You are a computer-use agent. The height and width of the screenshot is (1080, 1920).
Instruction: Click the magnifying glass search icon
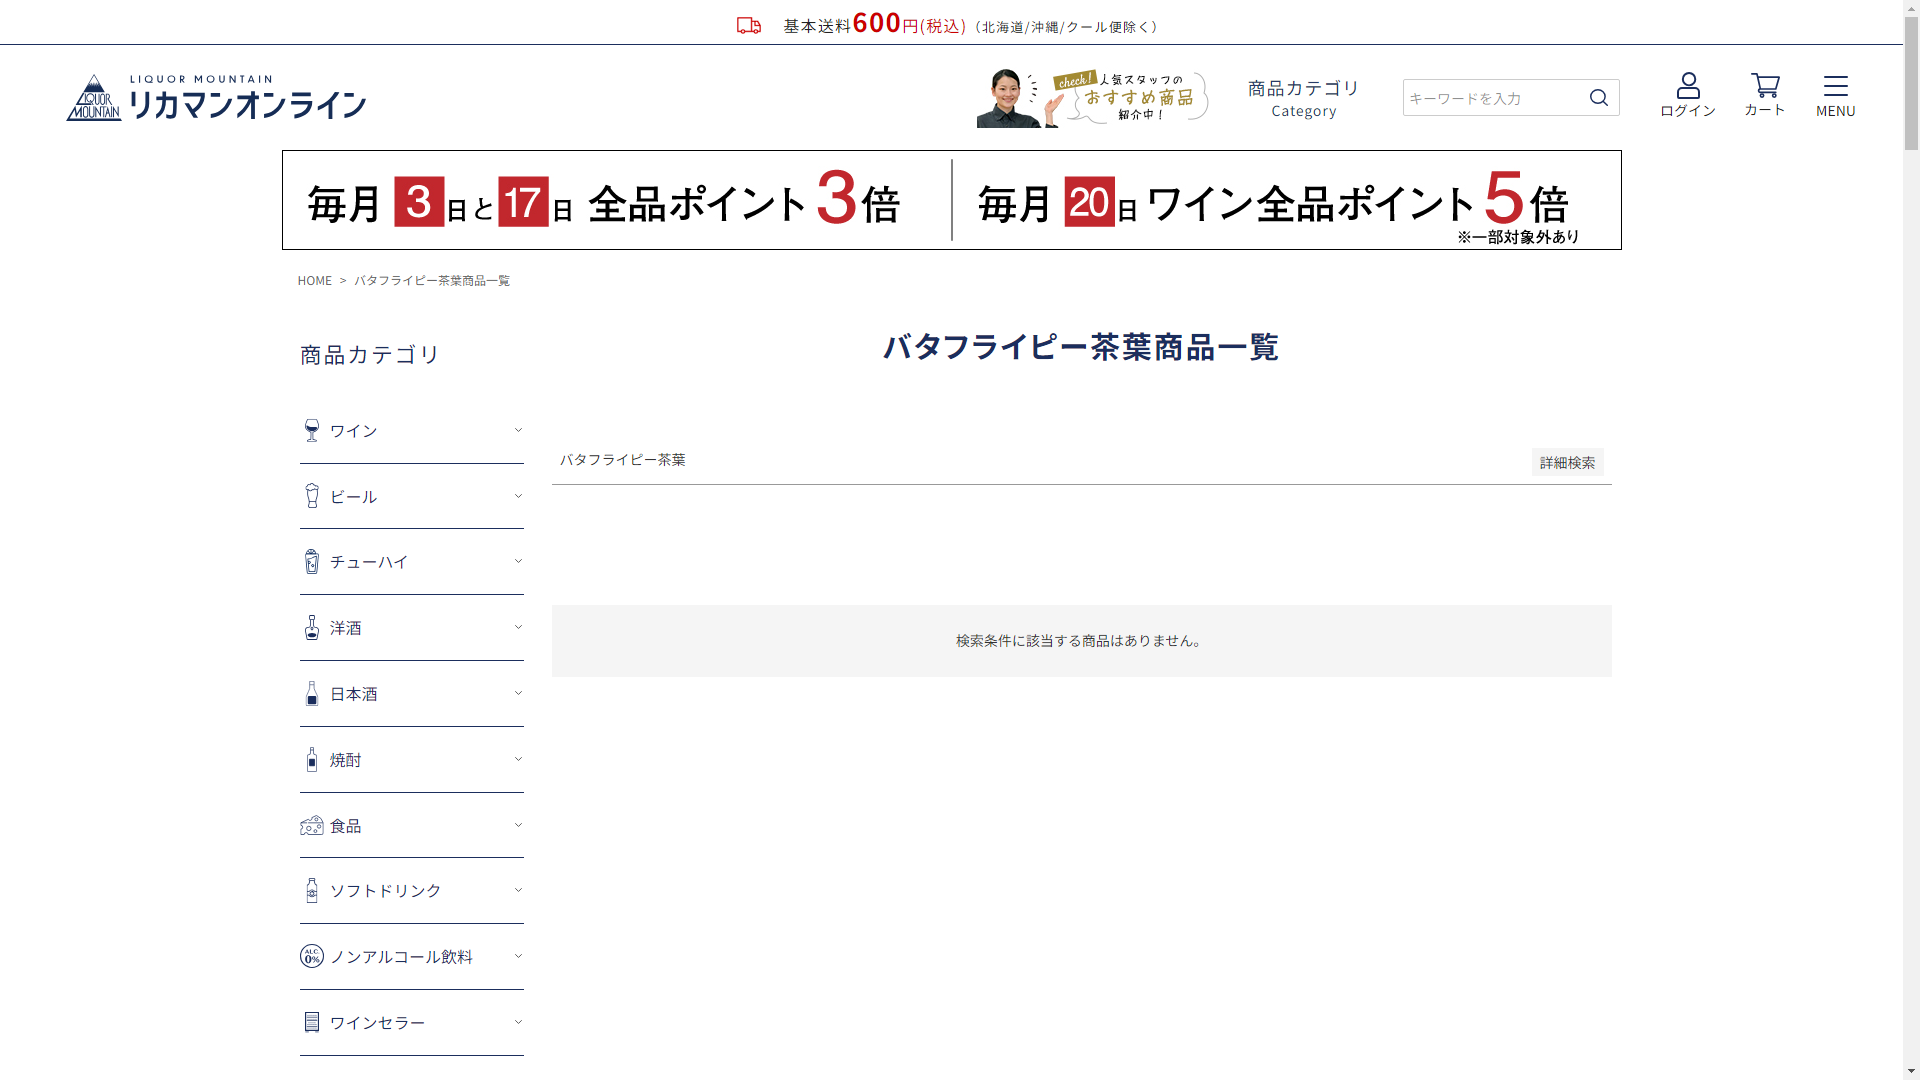pyautogui.click(x=1598, y=97)
